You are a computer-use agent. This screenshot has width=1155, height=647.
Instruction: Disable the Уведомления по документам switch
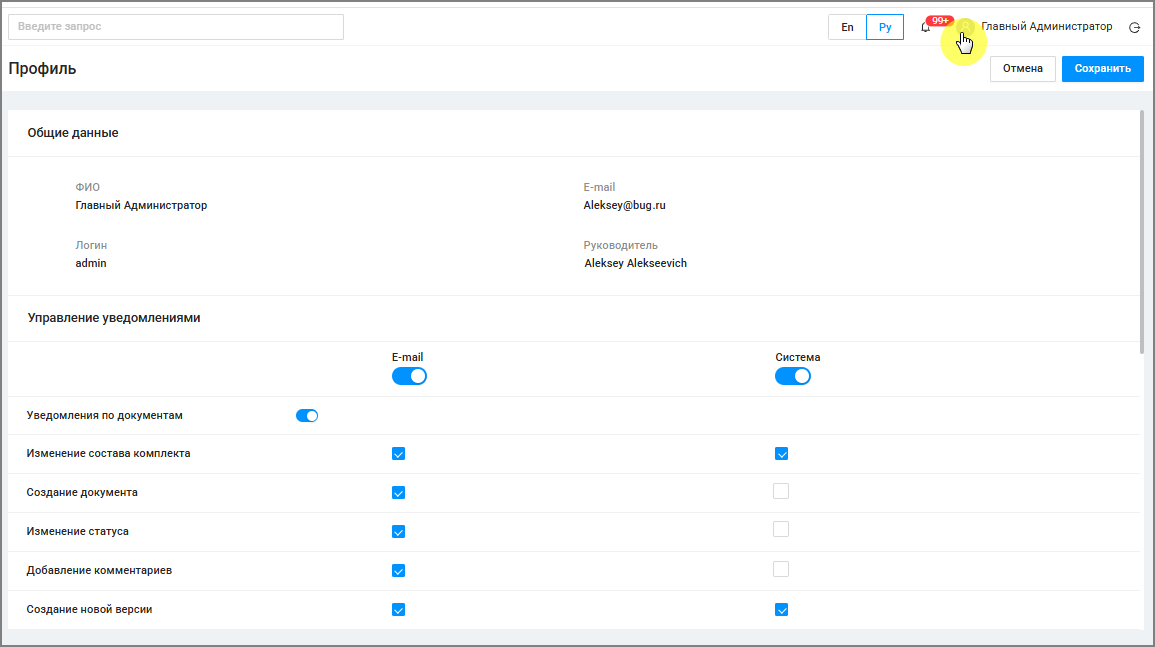[x=307, y=416]
